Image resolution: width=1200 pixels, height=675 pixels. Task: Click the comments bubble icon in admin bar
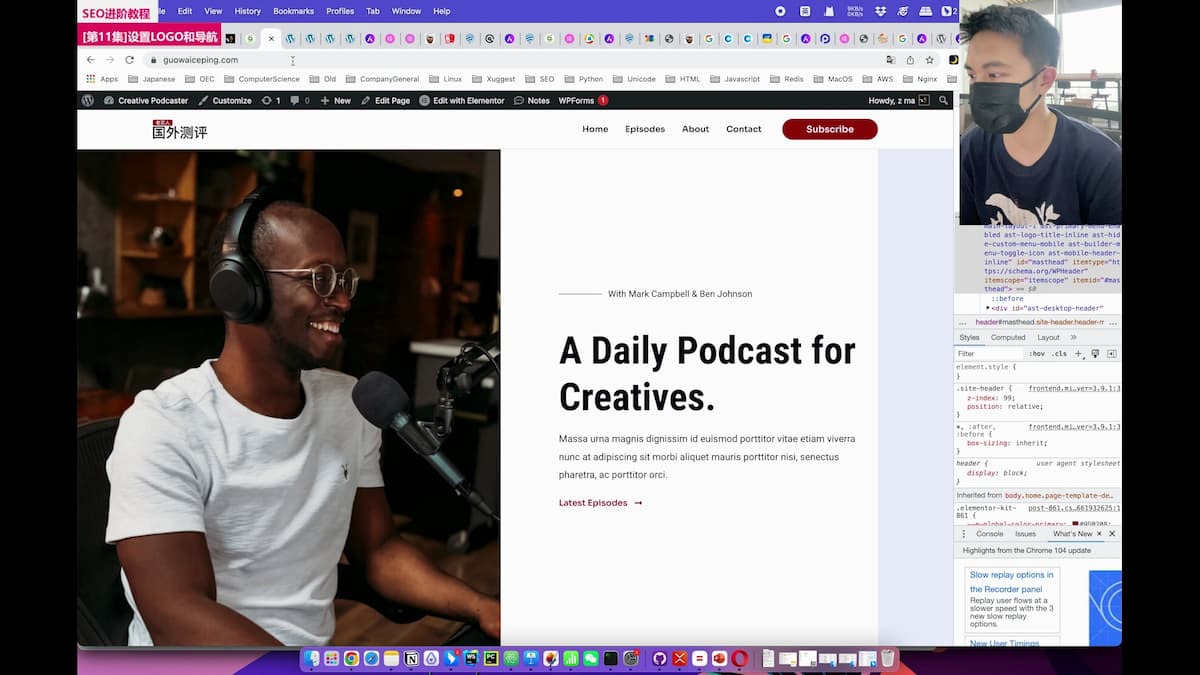[295, 101]
